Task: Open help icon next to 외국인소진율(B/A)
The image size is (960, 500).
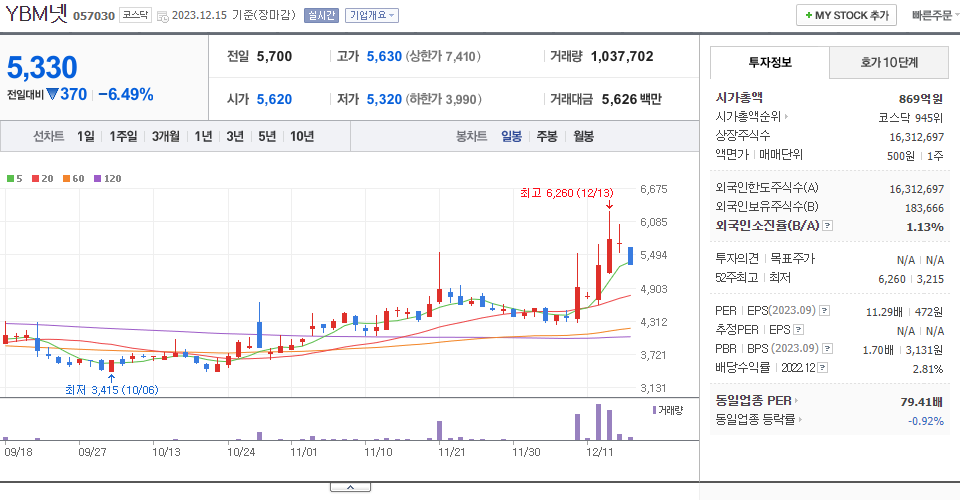Action: point(827,226)
